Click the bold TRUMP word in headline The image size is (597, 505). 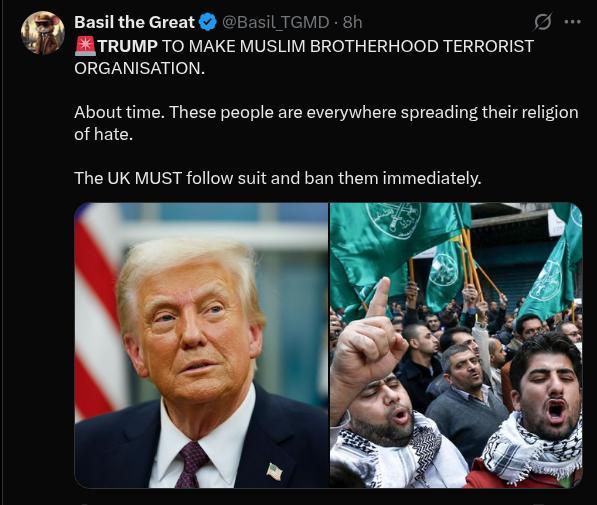point(128,46)
